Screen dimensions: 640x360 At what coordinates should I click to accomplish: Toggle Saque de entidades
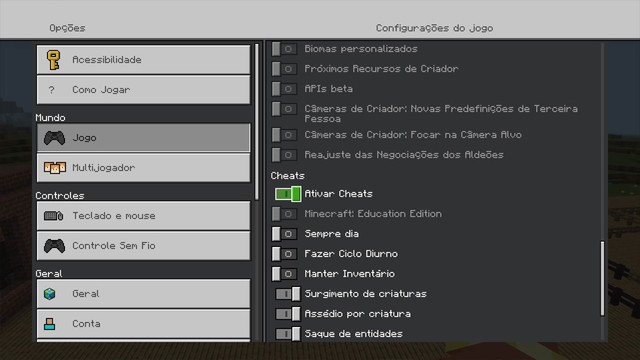pos(288,334)
